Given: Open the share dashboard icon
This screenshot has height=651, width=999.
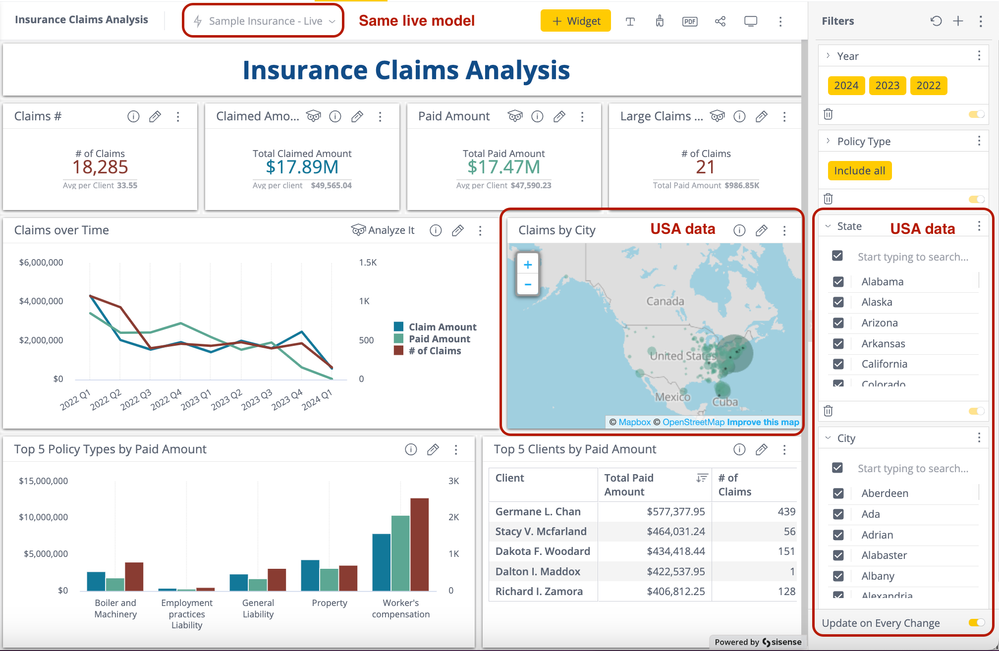Looking at the screenshot, I should pyautogui.click(x=720, y=21).
